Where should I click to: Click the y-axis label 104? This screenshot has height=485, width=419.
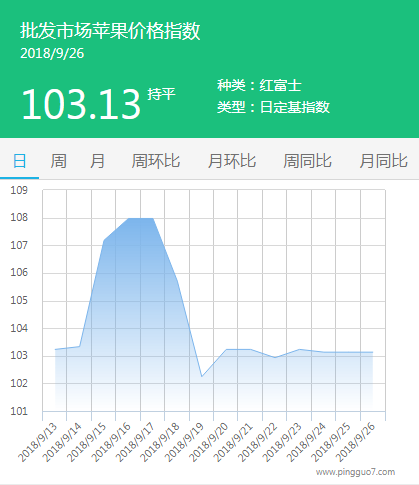19,328
